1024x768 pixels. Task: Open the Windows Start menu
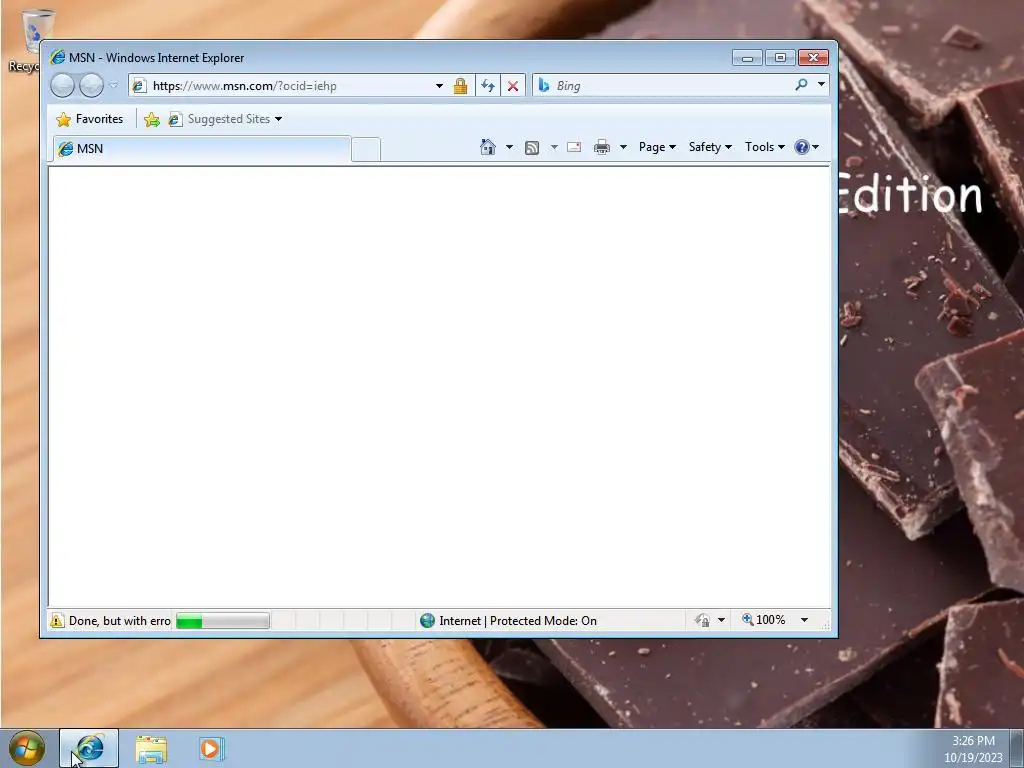[x=27, y=748]
